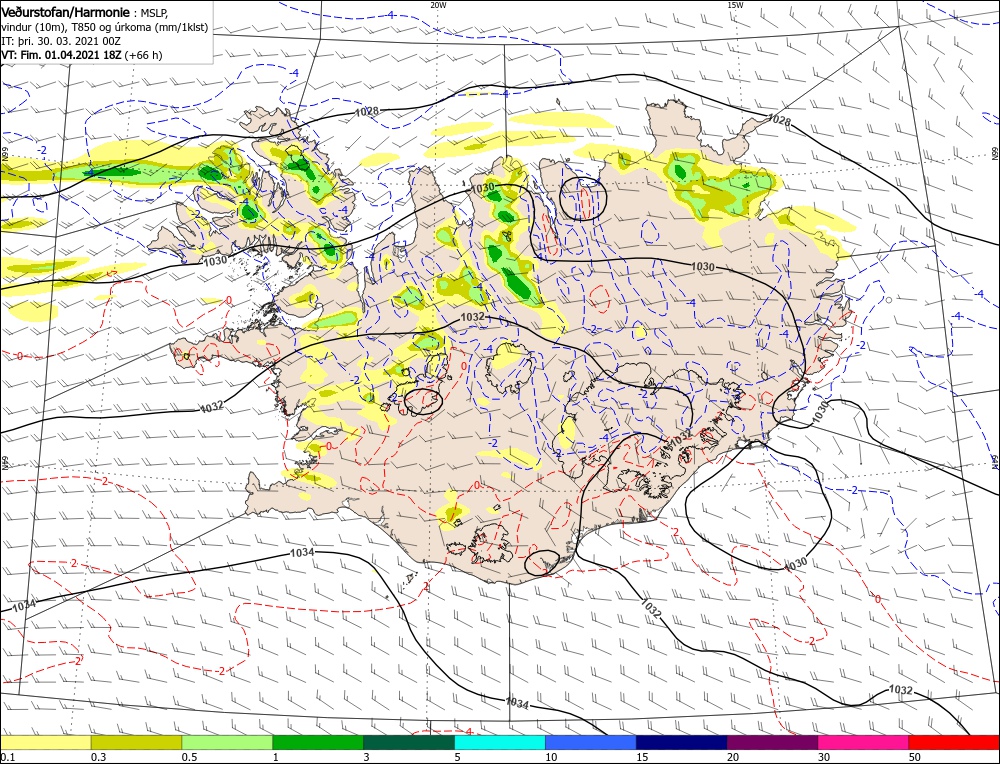Click the navy 15–20 legend swatch
The height and width of the screenshot is (764, 1000).
pyautogui.click(x=682, y=742)
